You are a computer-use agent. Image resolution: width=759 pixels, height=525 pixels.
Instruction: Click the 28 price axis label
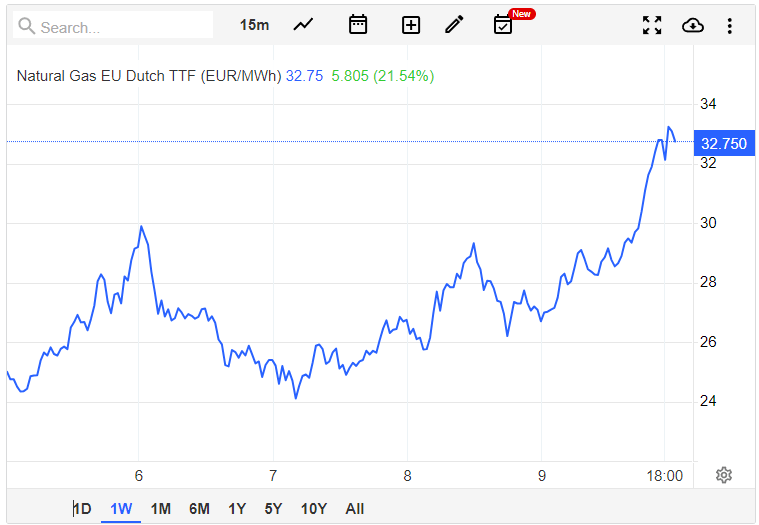(708, 282)
